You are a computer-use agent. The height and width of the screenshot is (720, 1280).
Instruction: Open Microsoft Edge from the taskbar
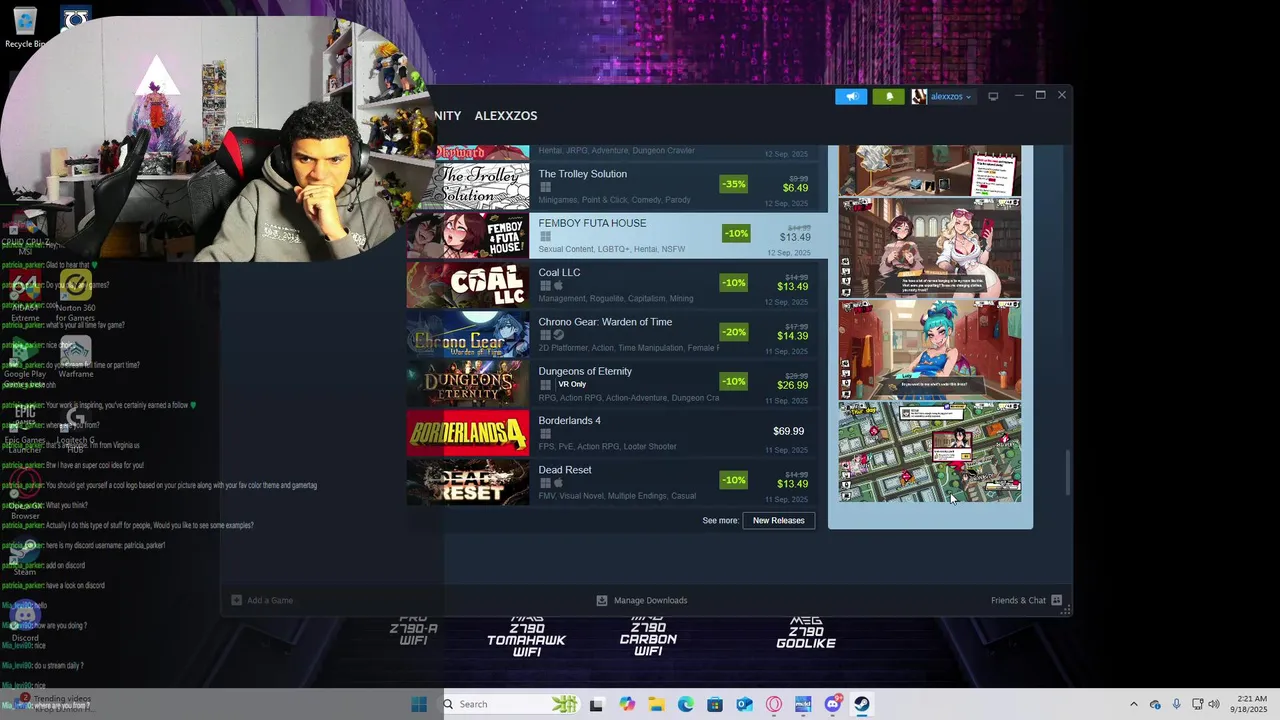(x=686, y=704)
